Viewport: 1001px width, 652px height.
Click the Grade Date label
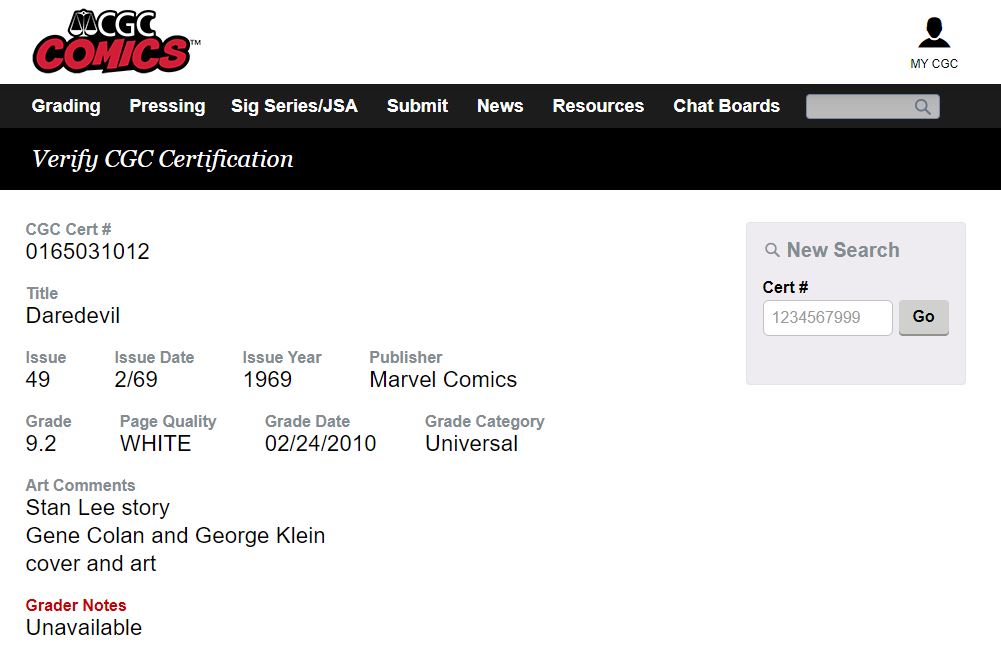(307, 421)
